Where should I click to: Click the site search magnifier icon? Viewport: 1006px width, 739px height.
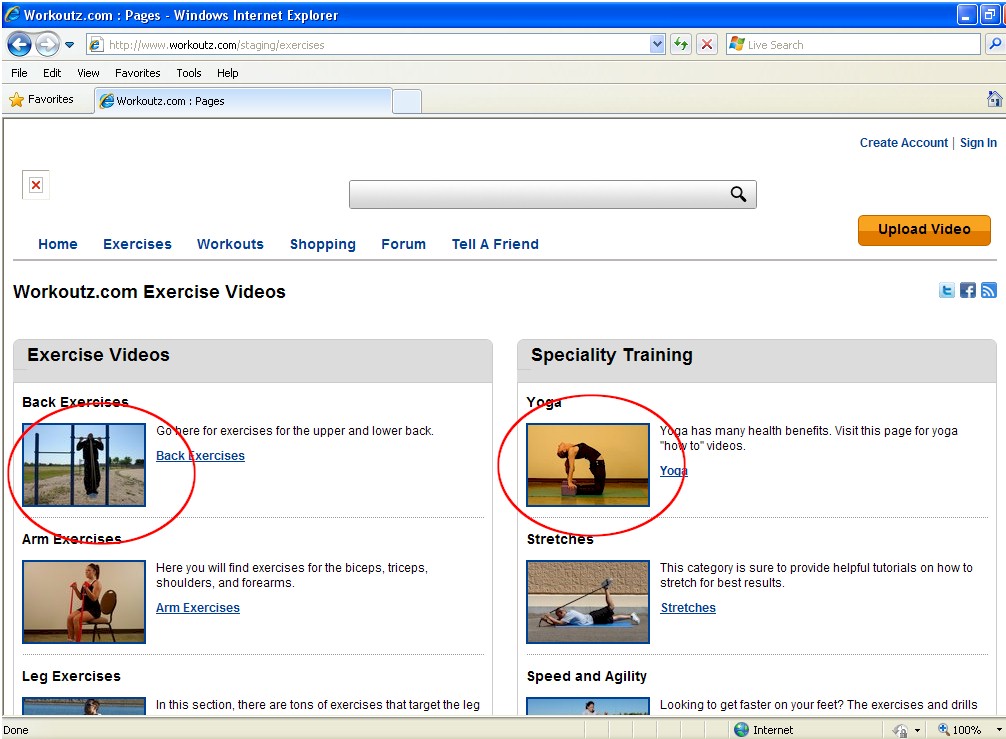tap(738, 194)
